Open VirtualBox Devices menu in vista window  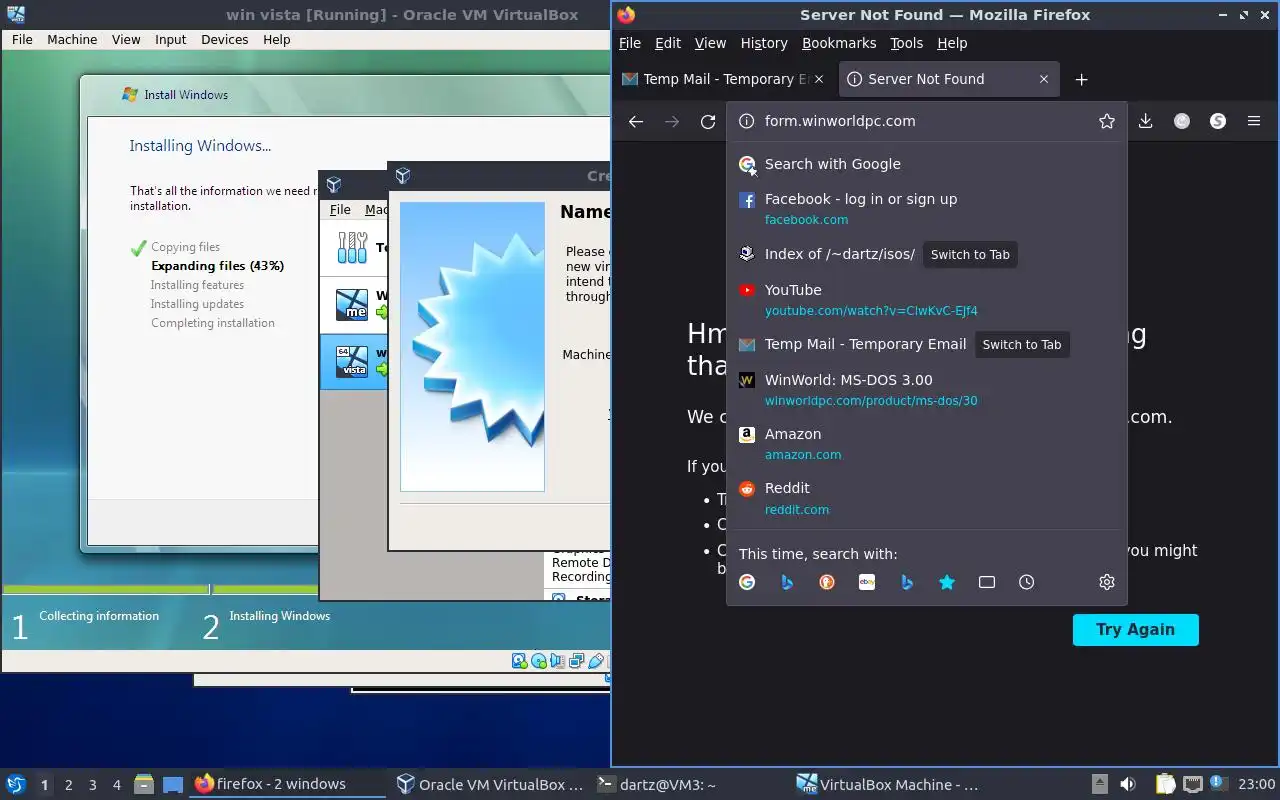coord(224,39)
